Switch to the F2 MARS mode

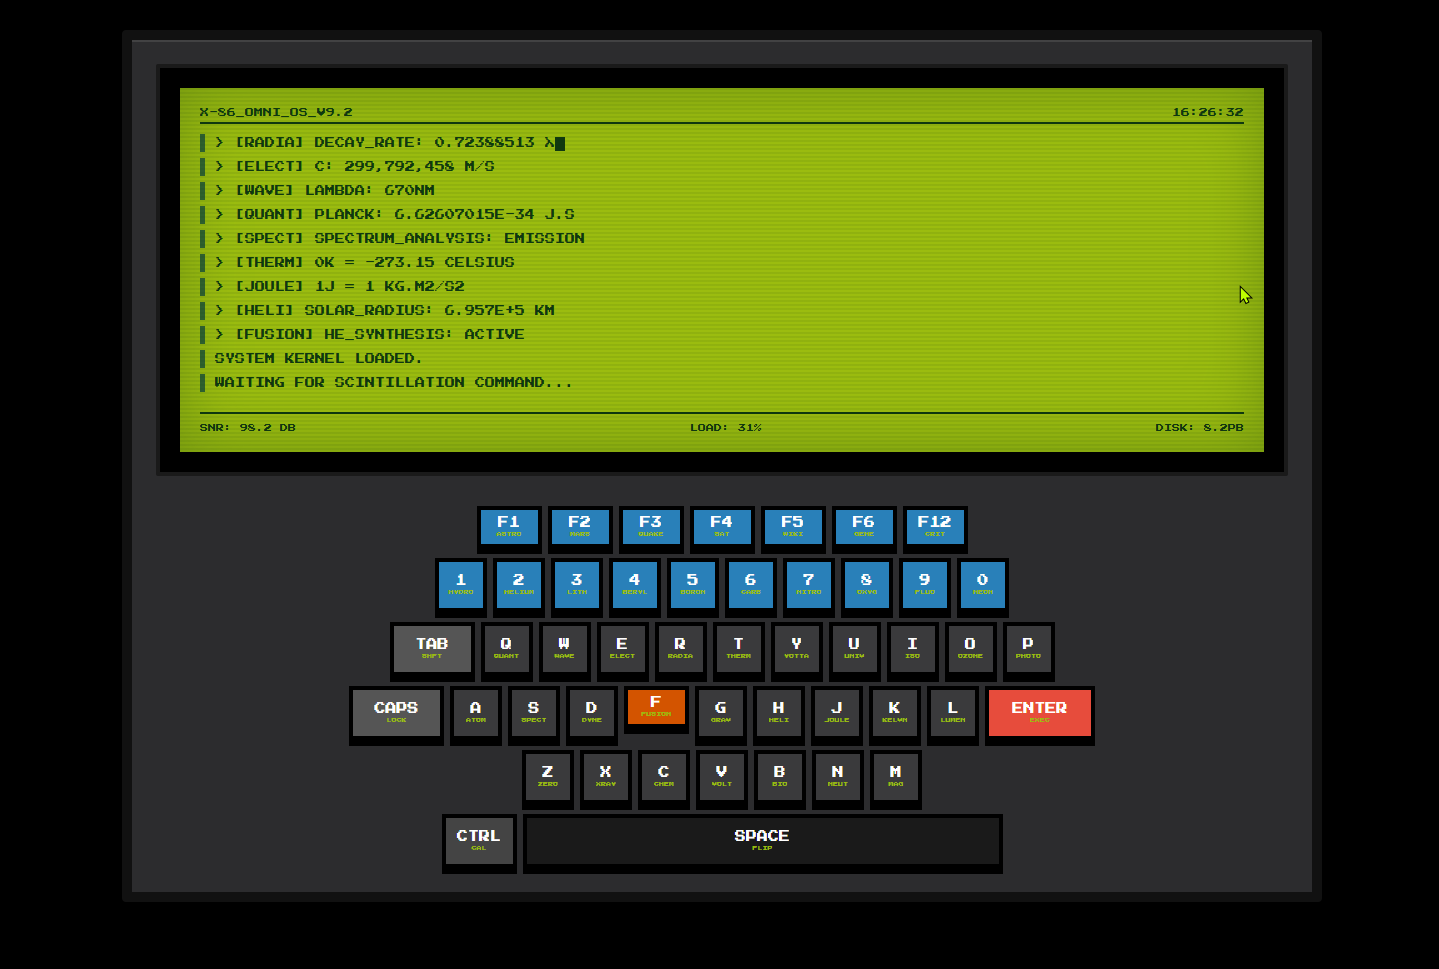580,527
